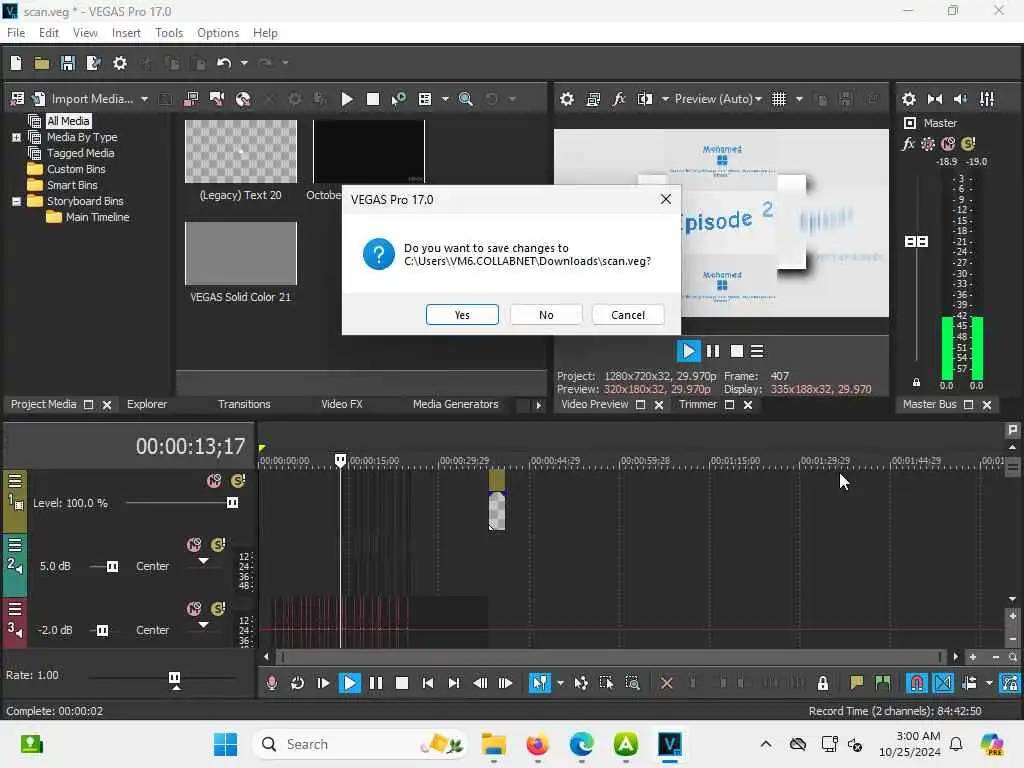Open Master Bus audio properties gear
This screenshot has width=1024, height=768.
click(x=908, y=99)
